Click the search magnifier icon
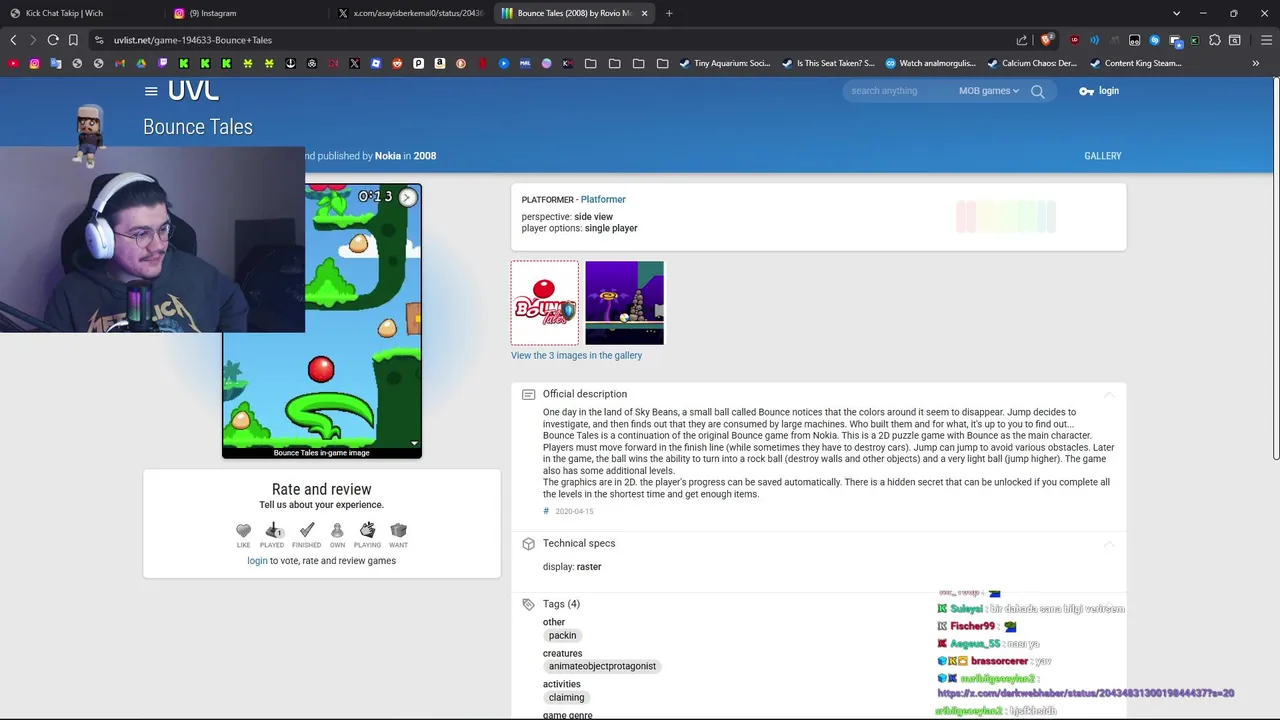Viewport: 1280px width, 720px height. (1037, 91)
